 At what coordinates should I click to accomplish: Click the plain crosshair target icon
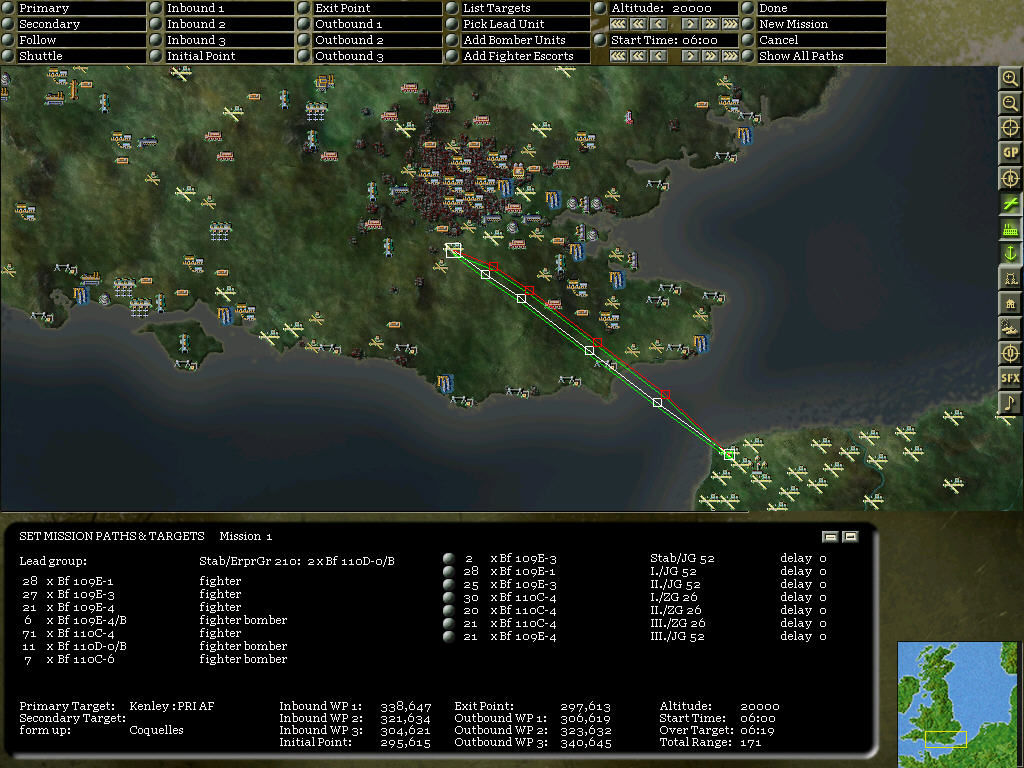point(1010,129)
